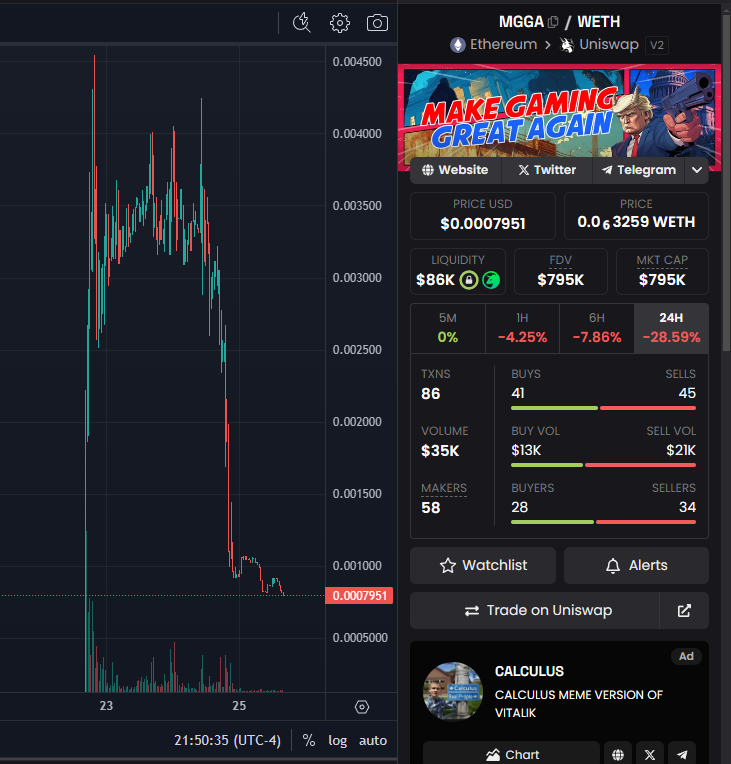Click the Ethereum chain logo
Screen dimensions: 731x764
tap(457, 45)
